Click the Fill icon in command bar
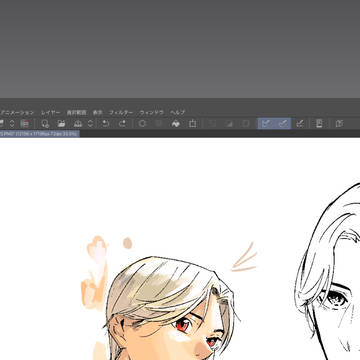This screenshot has width=360, height=360. (x=176, y=124)
